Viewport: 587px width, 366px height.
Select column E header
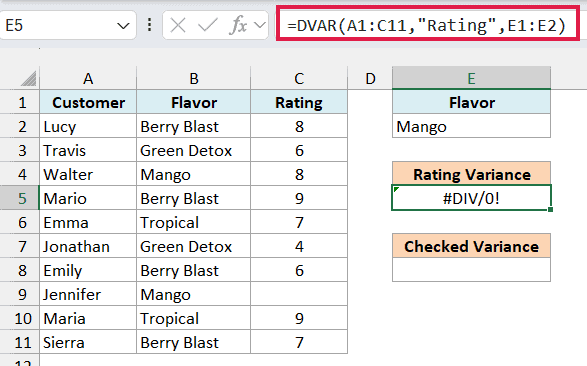(x=471, y=78)
